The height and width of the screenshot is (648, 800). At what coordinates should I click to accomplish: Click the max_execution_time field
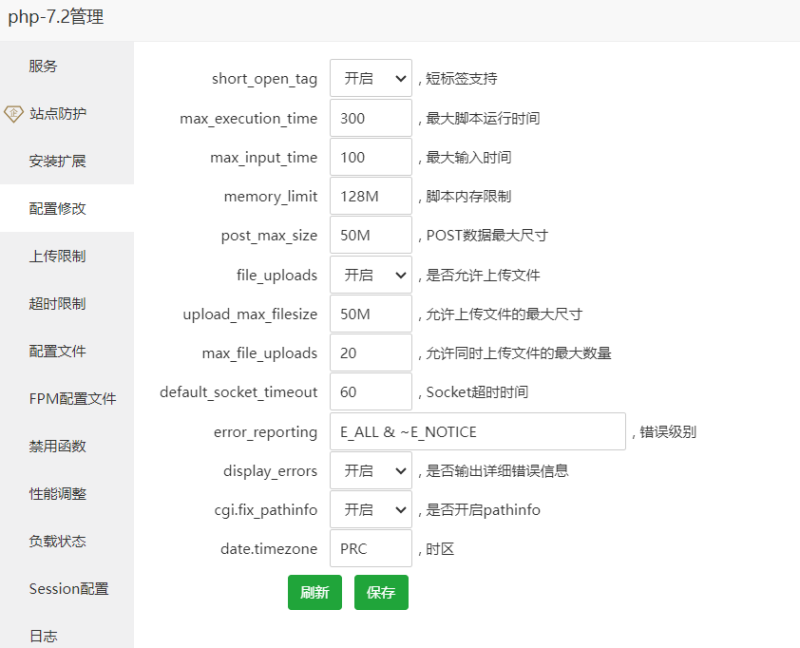tap(371, 118)
